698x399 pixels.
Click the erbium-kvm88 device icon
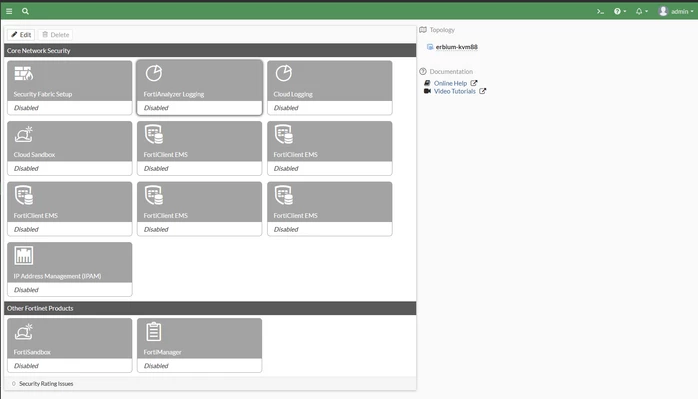point(430,47)
